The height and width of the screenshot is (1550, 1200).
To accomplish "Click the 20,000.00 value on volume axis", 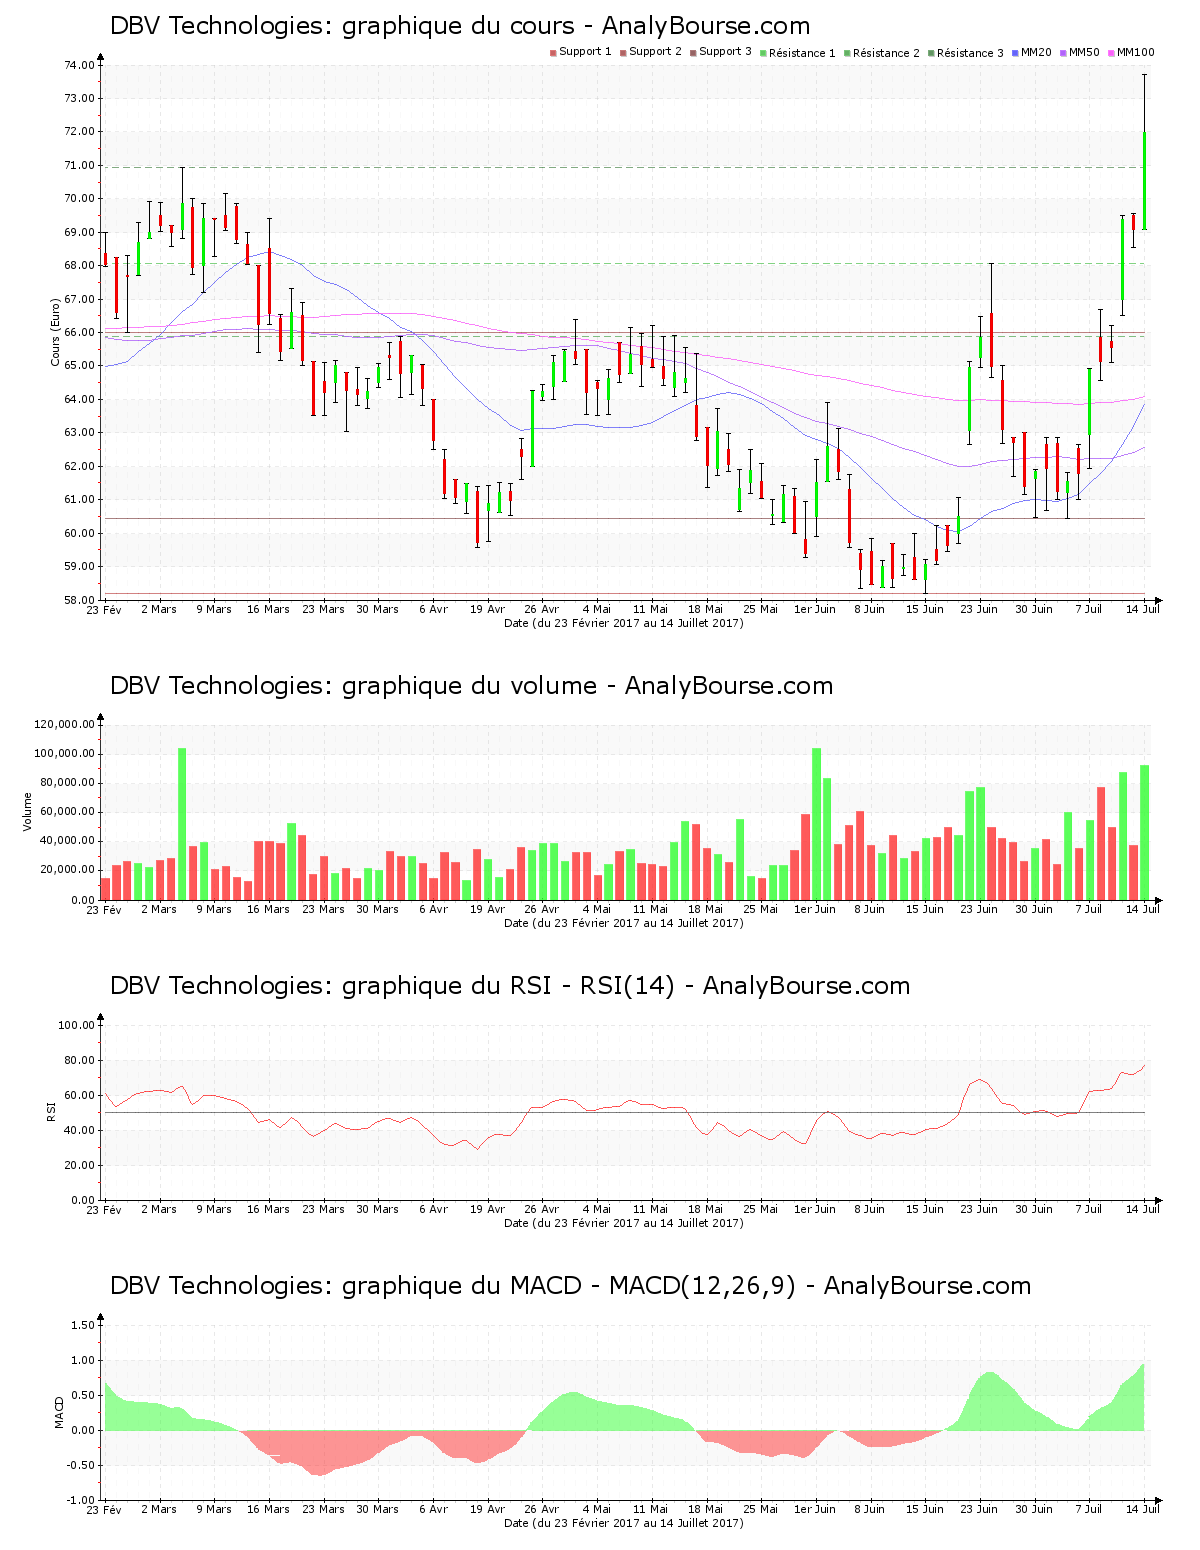I will pyautogui.click(x=68, y=870).
